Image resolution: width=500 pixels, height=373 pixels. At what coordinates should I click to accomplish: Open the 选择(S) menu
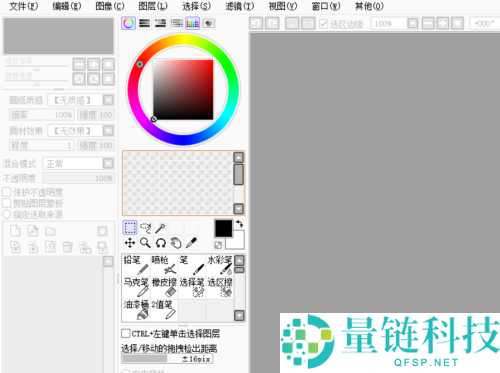tap(196, 6)
